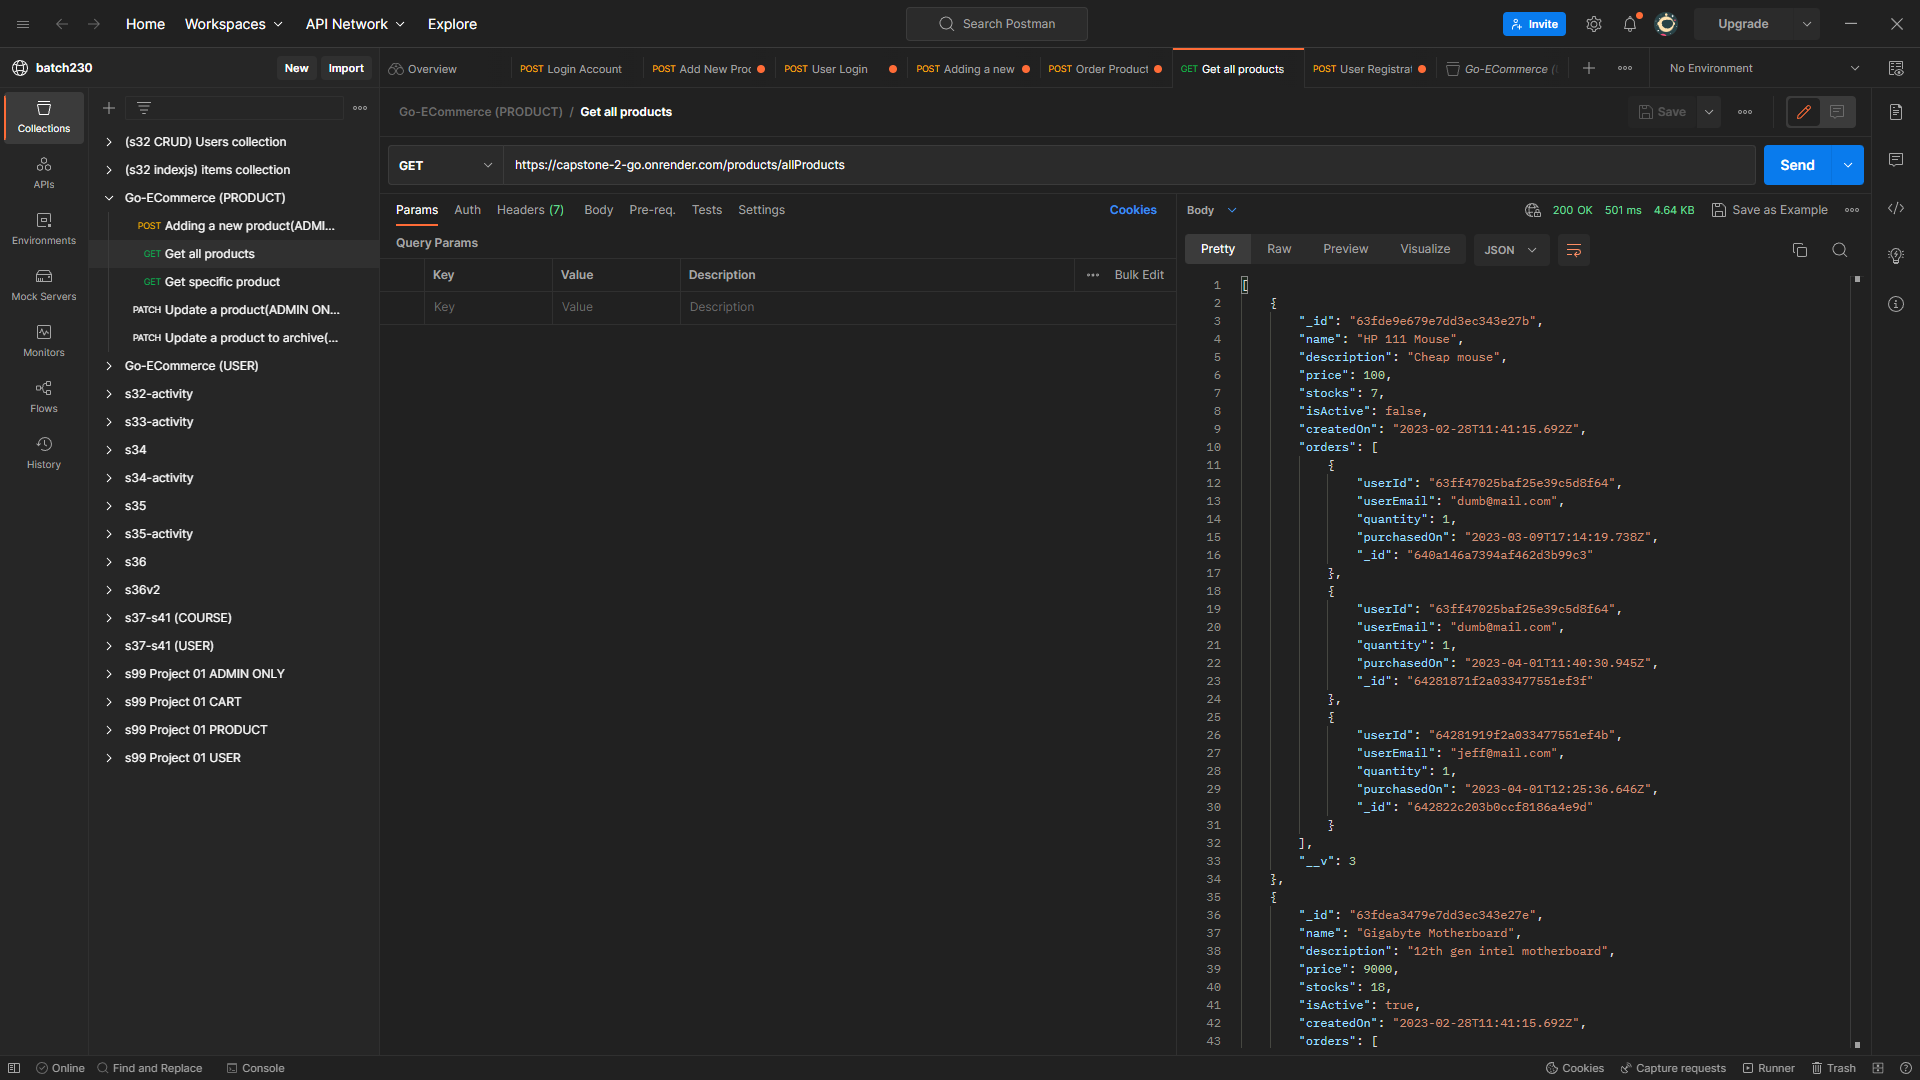Toggle two-pane view in status bar

[1878, 1068]
